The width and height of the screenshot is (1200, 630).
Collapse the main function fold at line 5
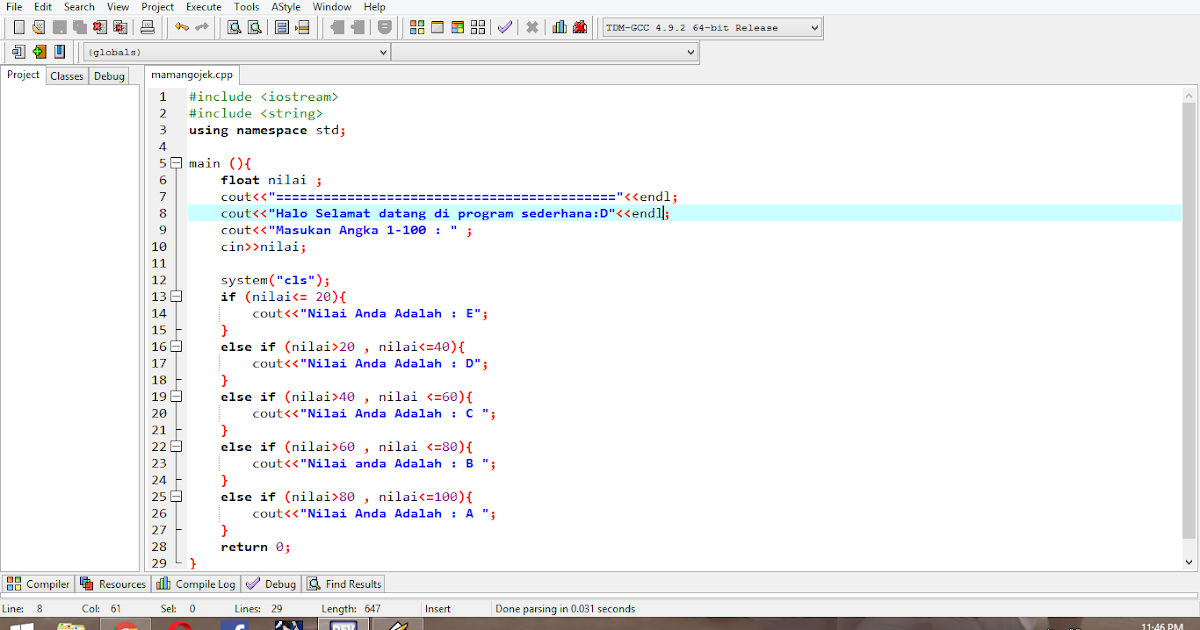pos(174,162)
